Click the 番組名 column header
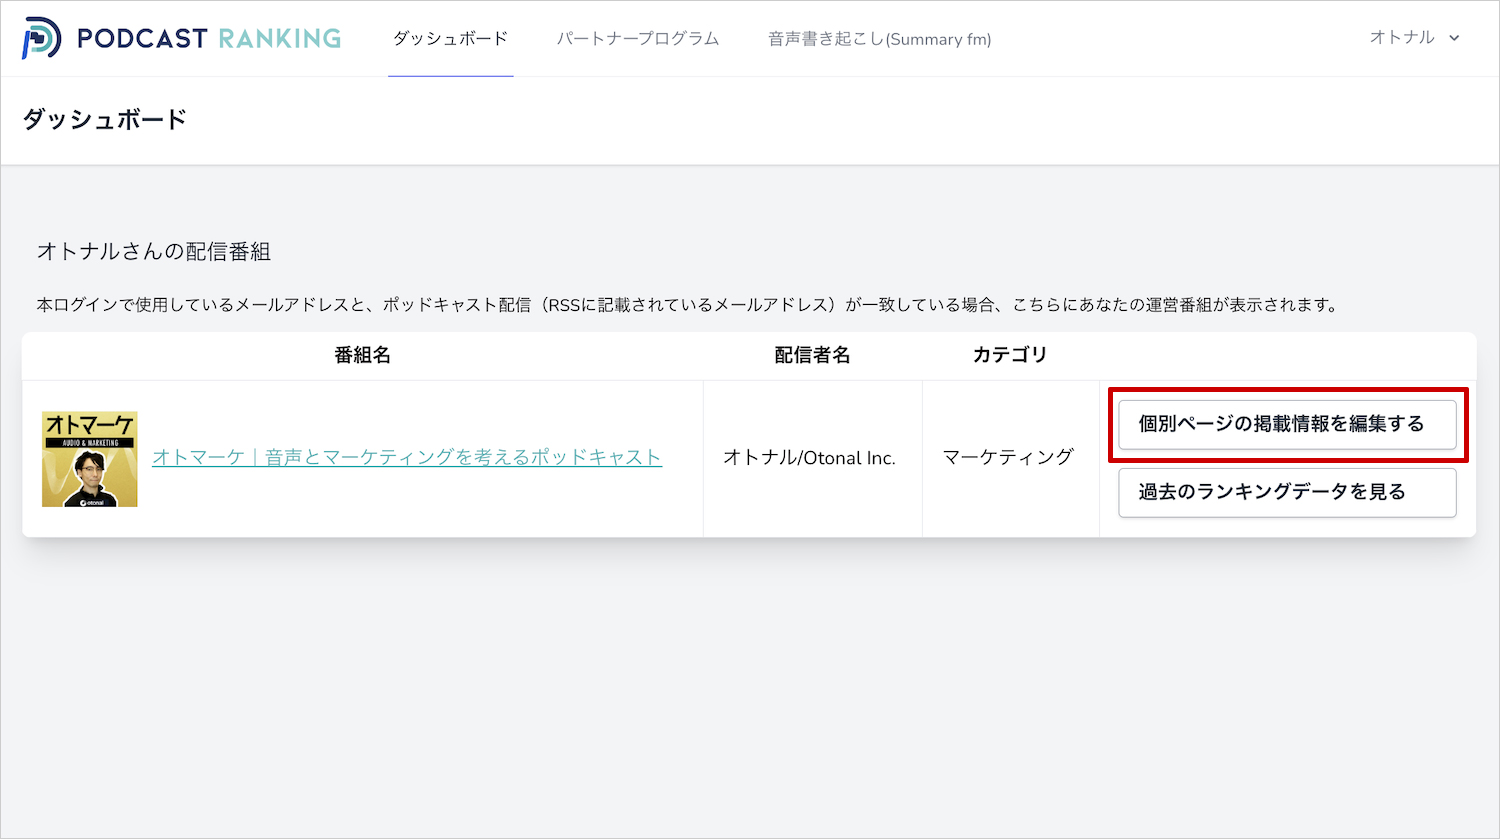This screenshot has height=839, width=1500. point(362,355)
